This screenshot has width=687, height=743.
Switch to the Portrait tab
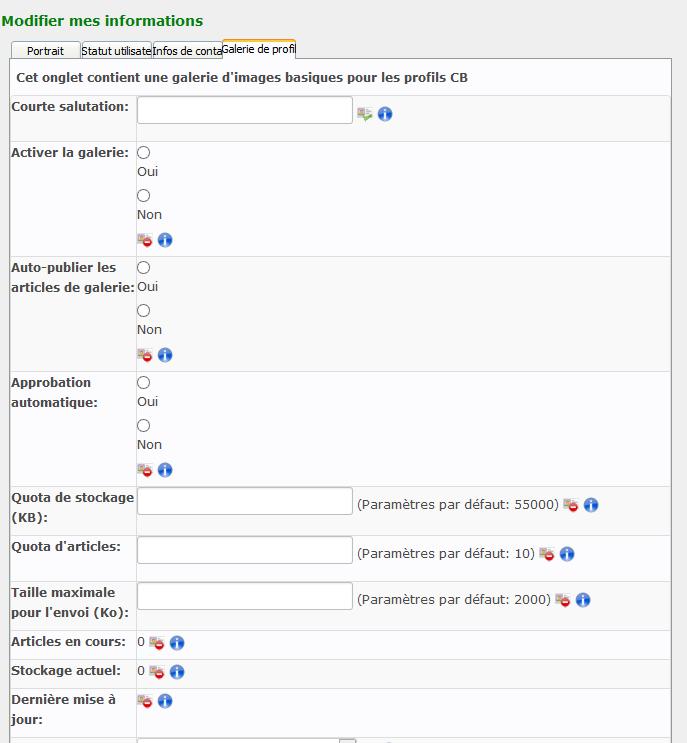[45, 50]
